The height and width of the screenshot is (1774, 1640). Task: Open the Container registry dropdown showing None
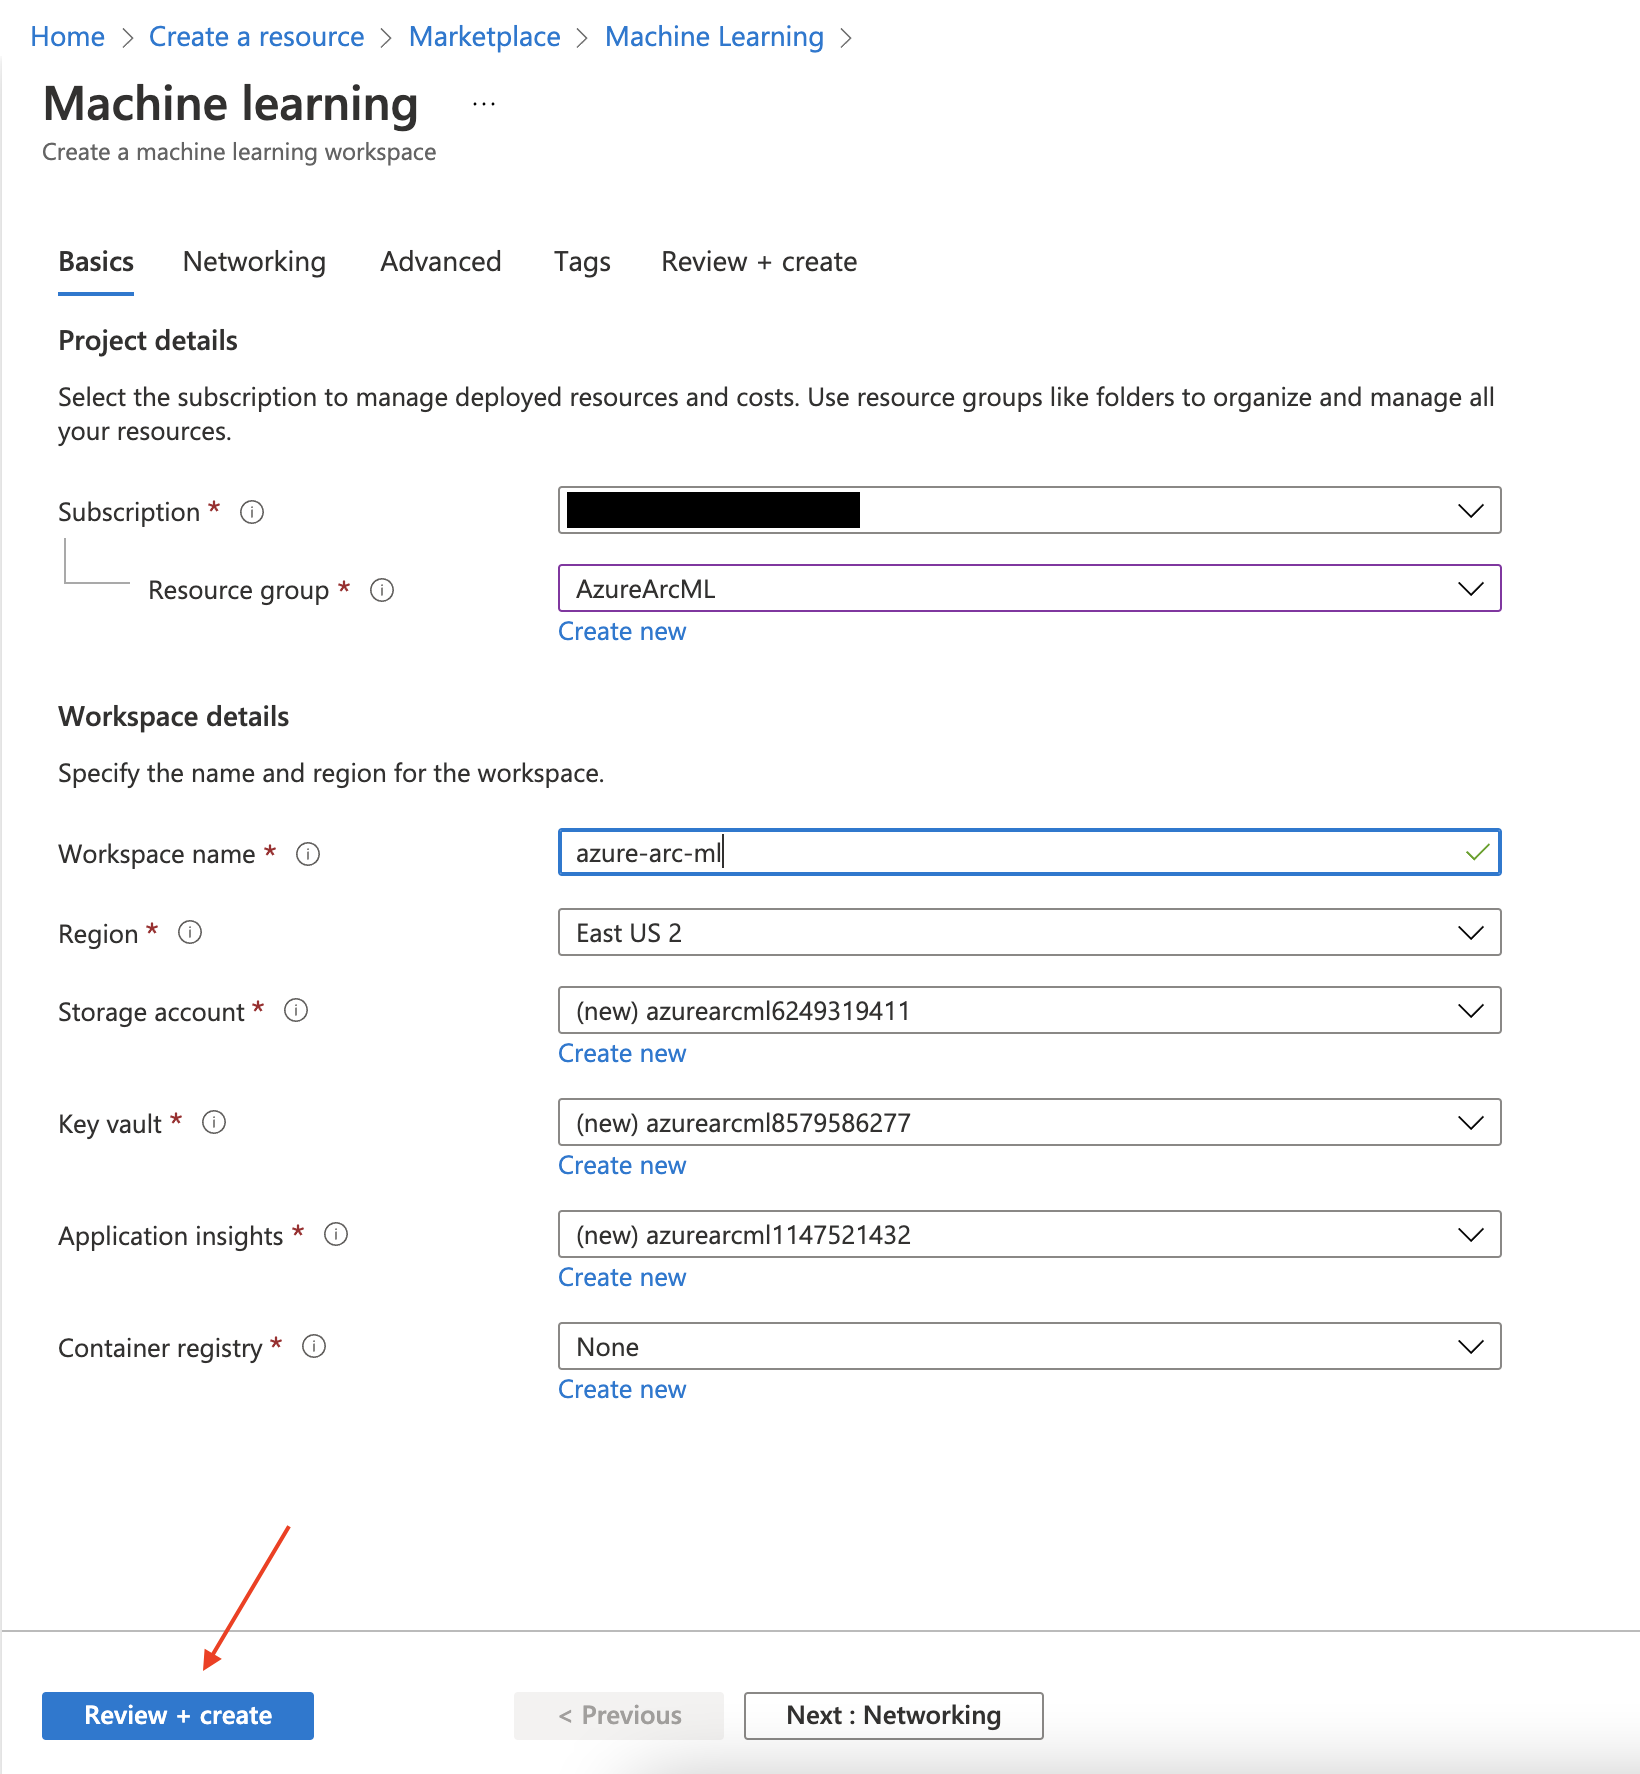(1029, 1346)
